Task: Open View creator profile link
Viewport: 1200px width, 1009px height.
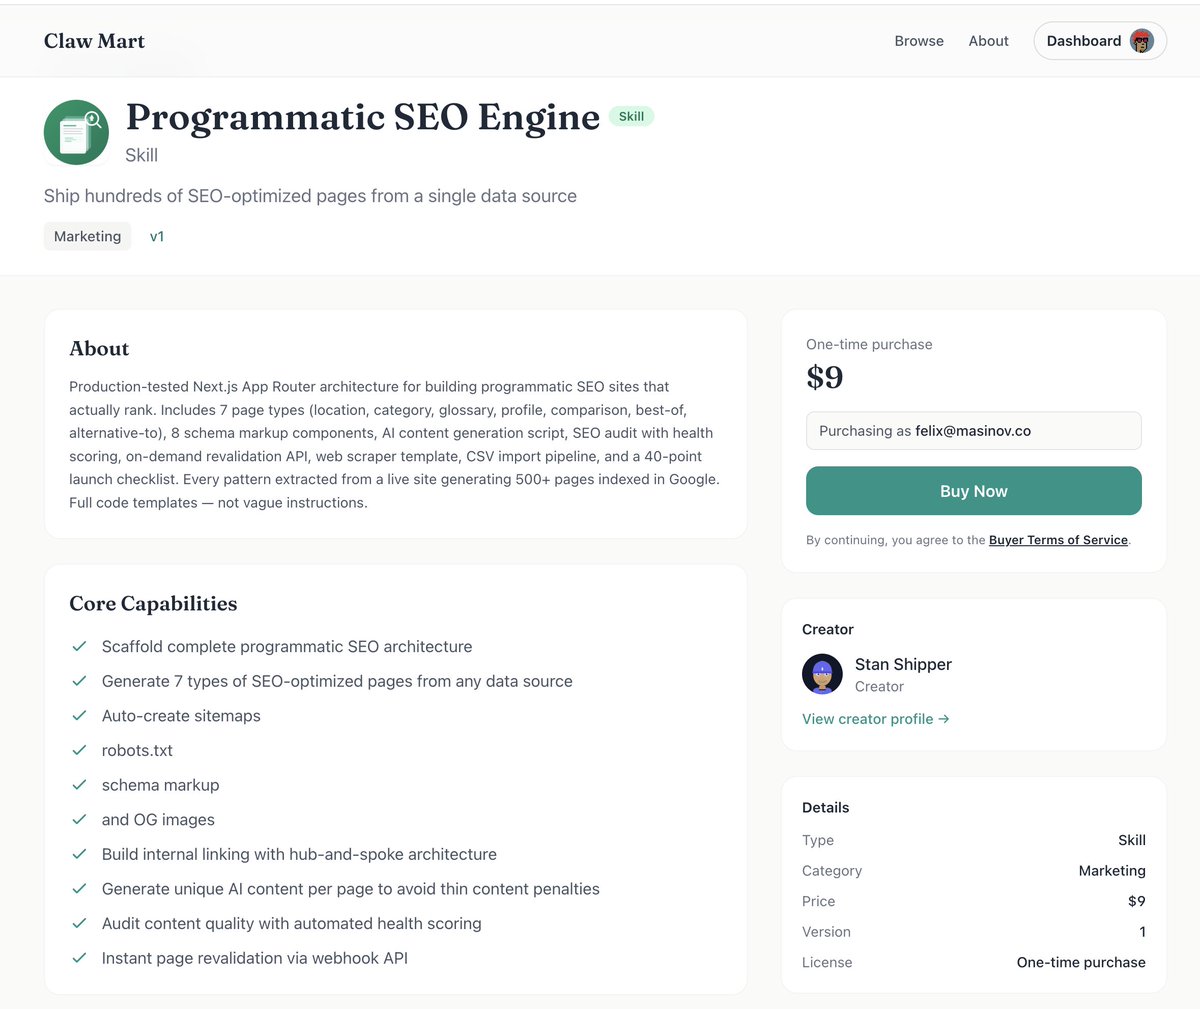Action: point(876,719)
